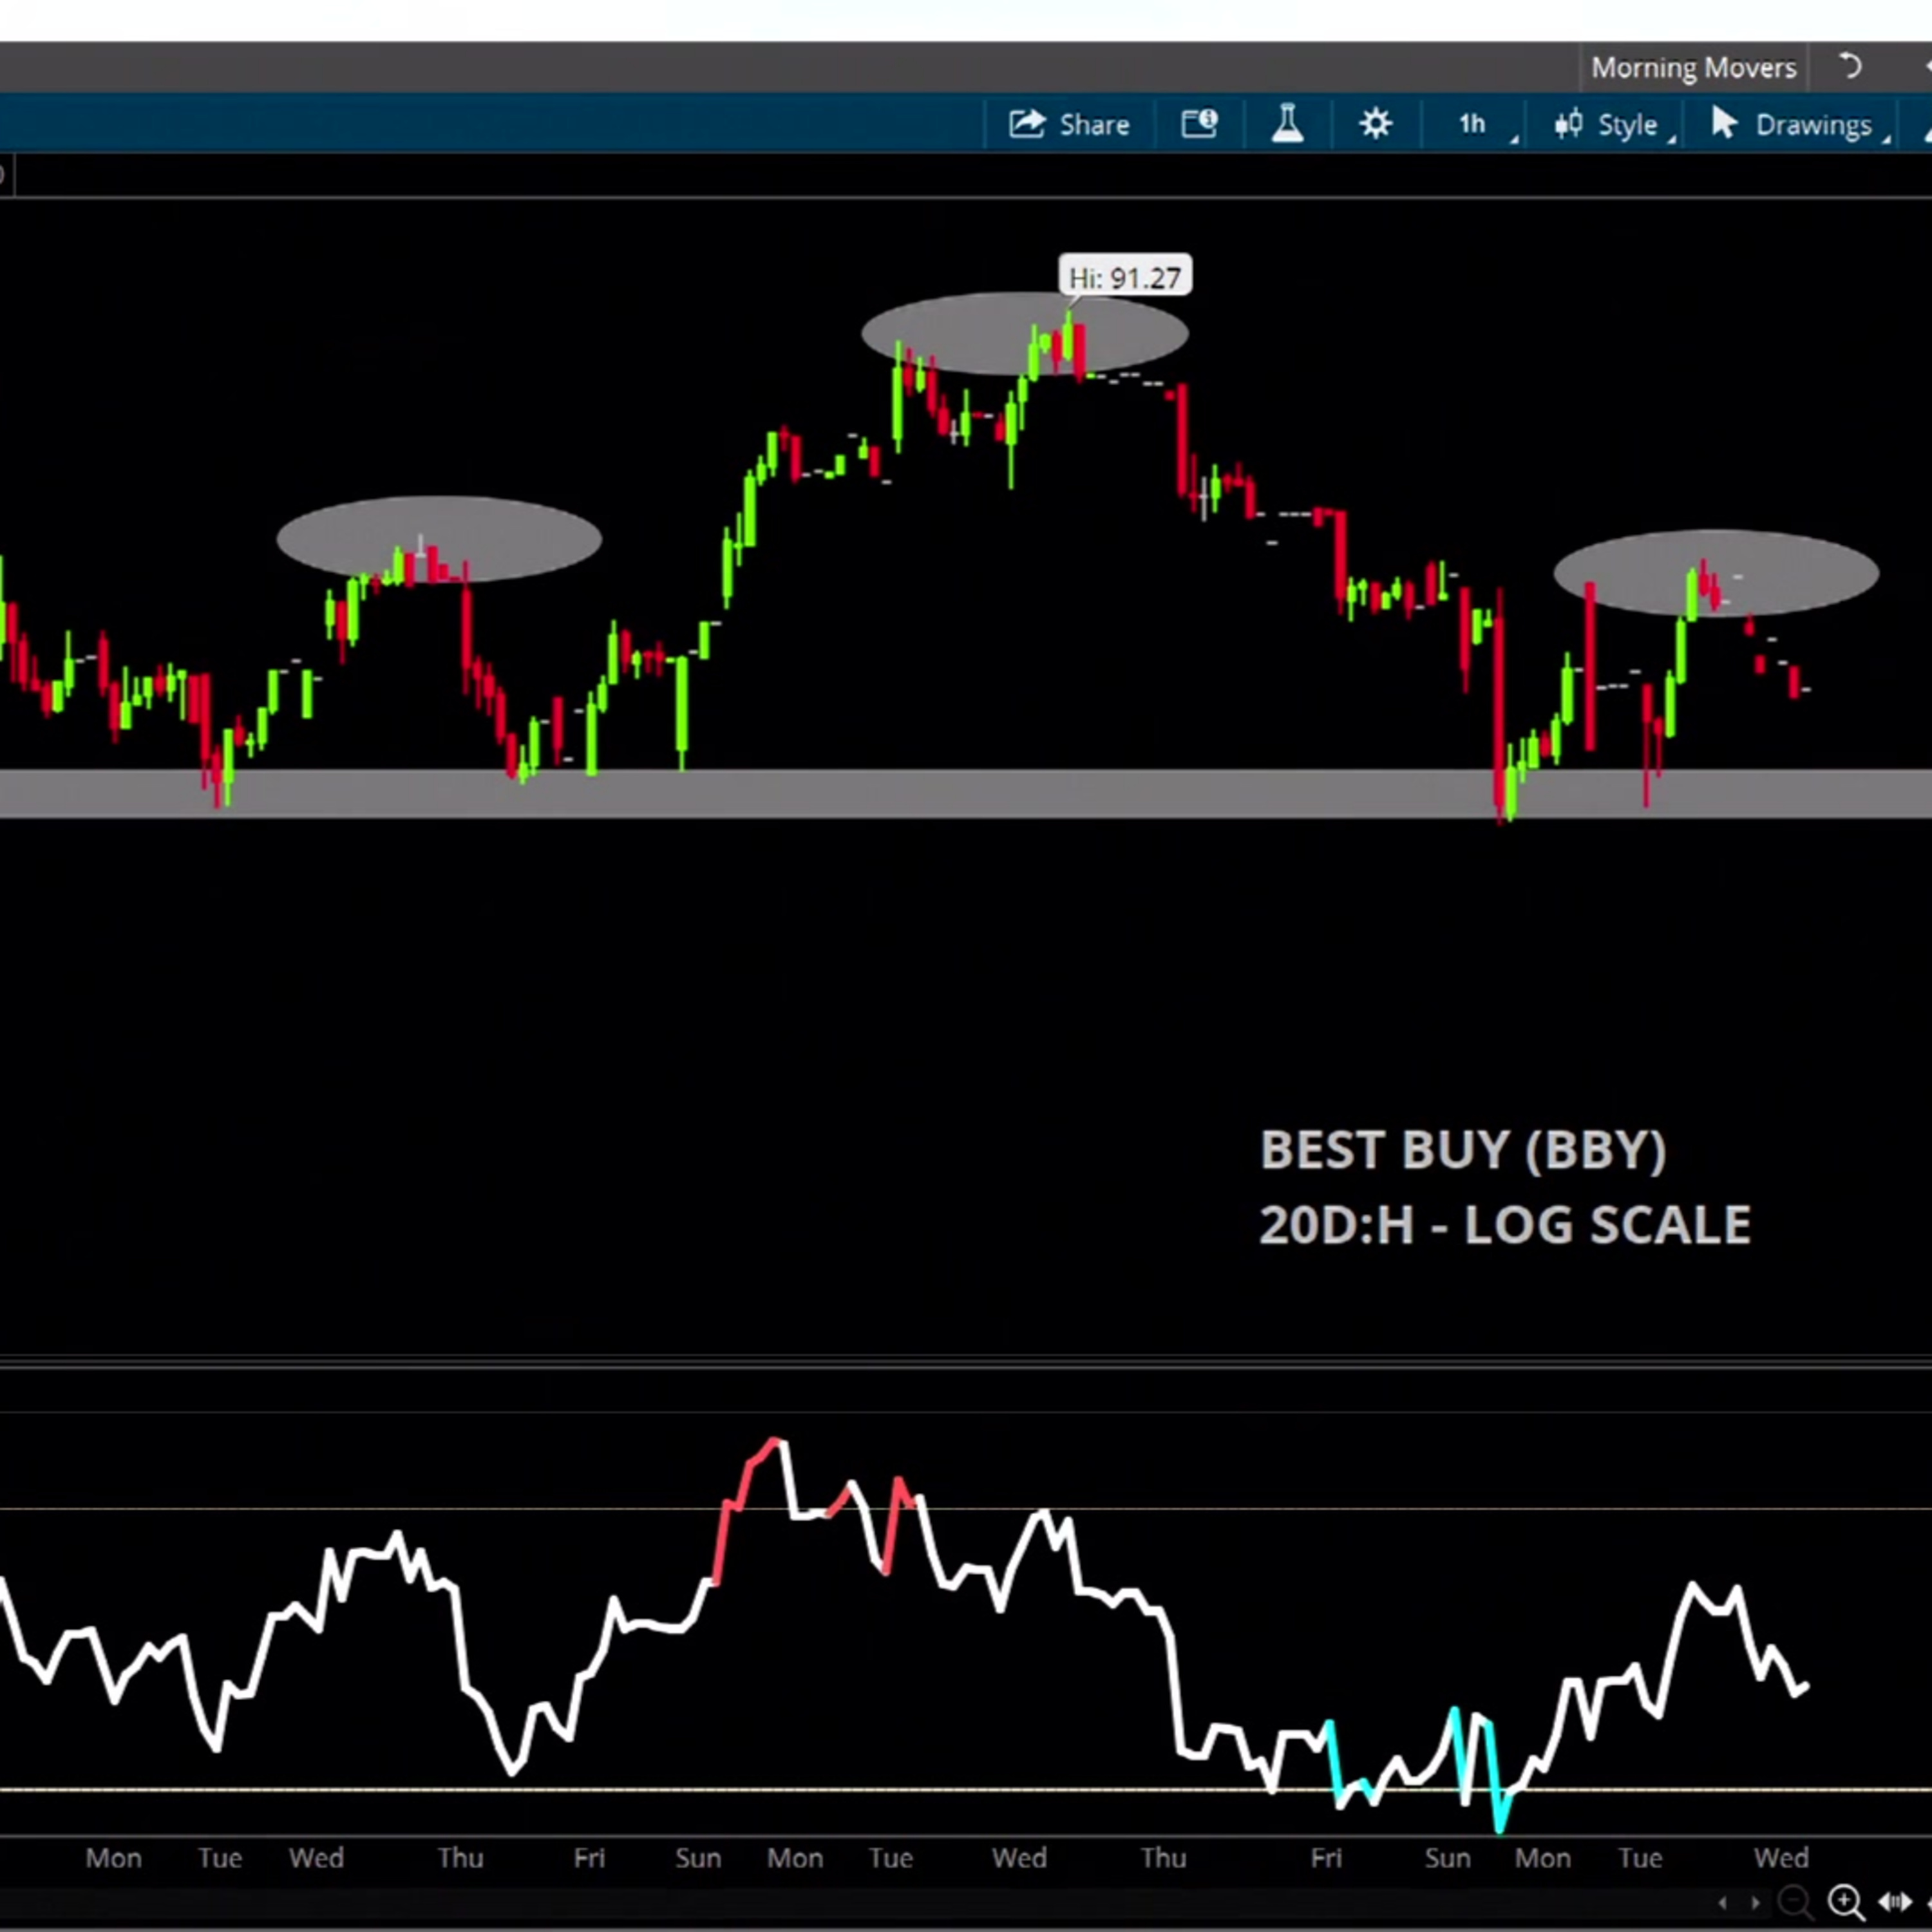
Task: Select the gray horizontal support zone rectangle
Action: coord(966,794)
